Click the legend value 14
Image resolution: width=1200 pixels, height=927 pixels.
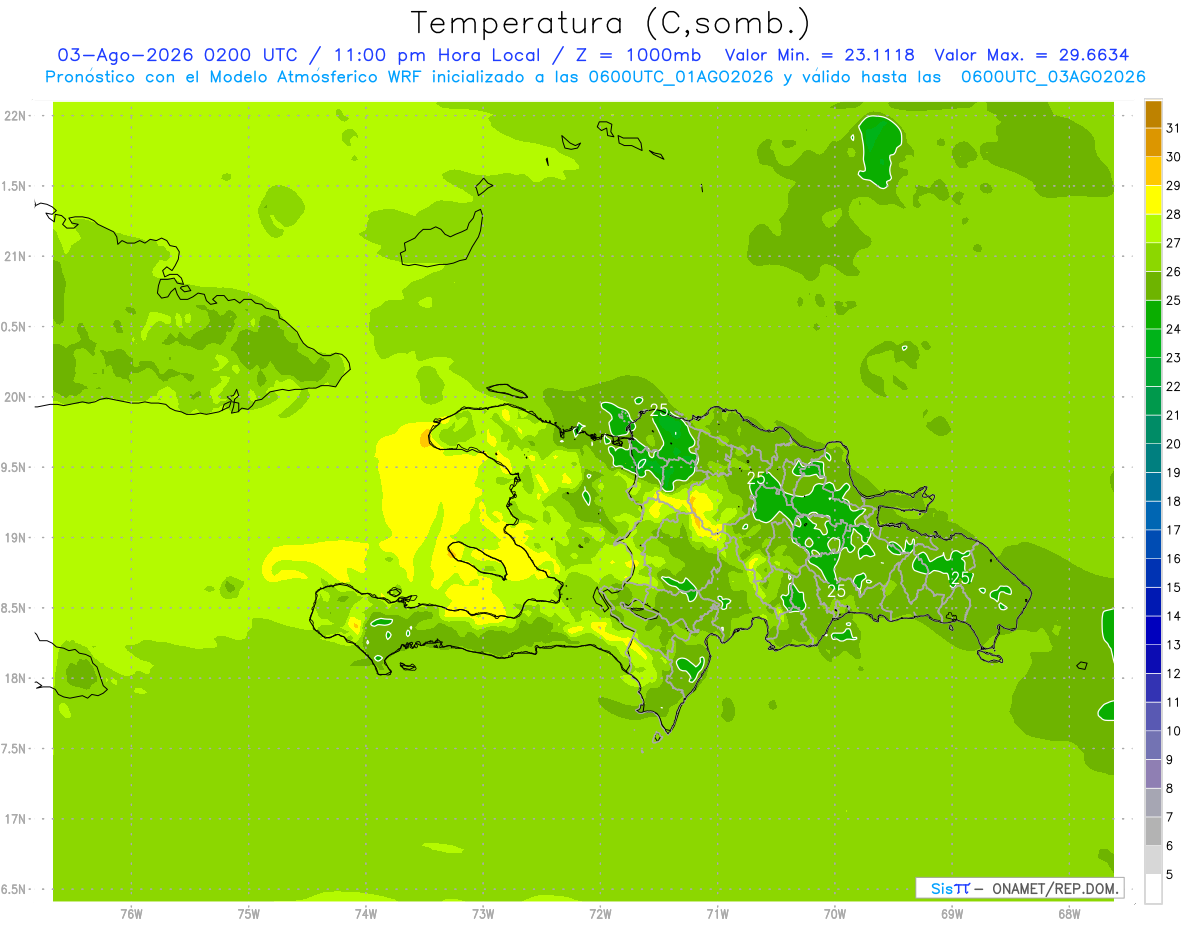click(x=1174, y=615)
